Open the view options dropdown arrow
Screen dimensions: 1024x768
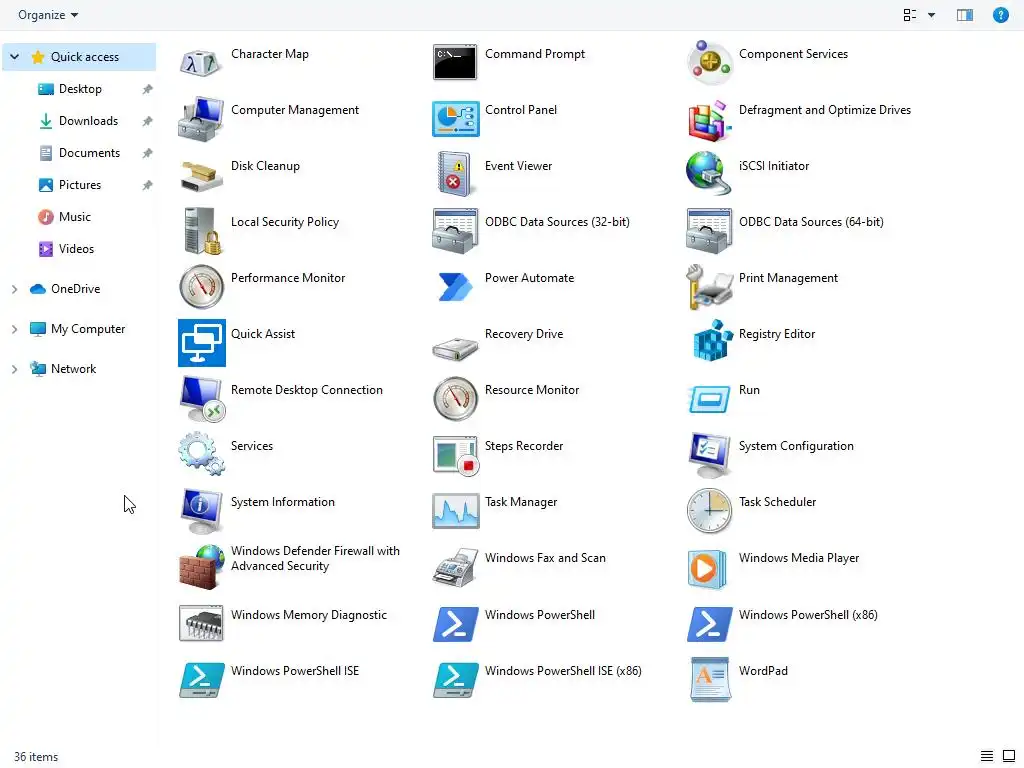931,15
